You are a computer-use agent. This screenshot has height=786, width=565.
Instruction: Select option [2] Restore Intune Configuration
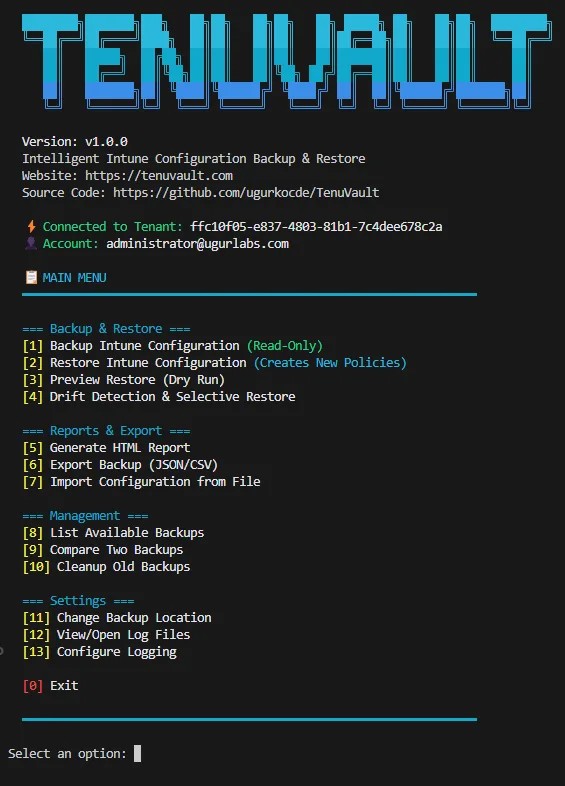coord(215,362)
